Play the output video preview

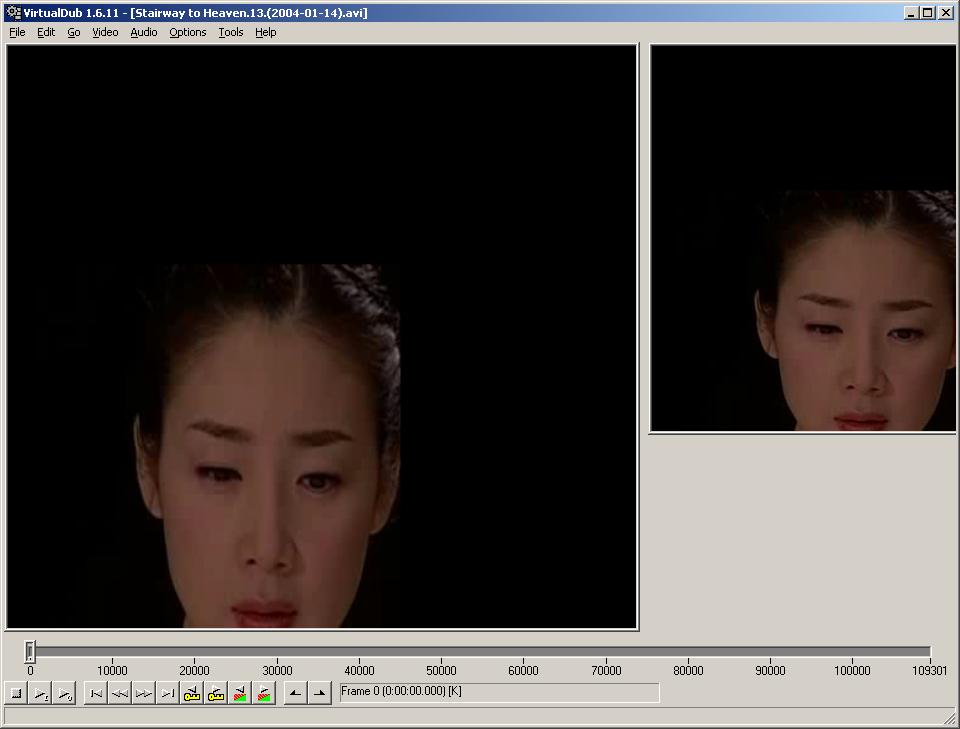(64, 693)
